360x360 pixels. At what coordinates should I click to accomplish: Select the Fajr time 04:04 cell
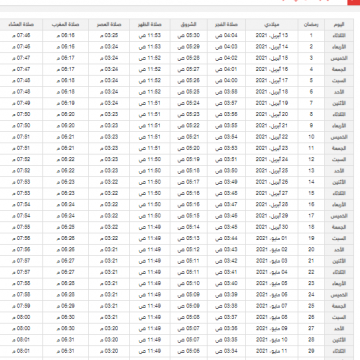point(226,36)
